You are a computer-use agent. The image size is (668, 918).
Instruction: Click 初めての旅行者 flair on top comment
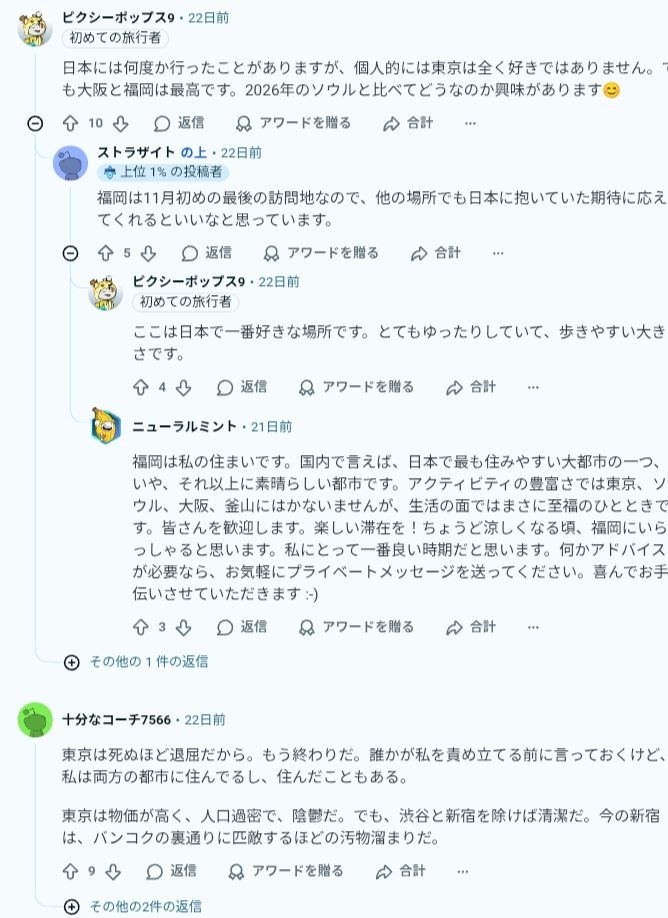[116, 38]
